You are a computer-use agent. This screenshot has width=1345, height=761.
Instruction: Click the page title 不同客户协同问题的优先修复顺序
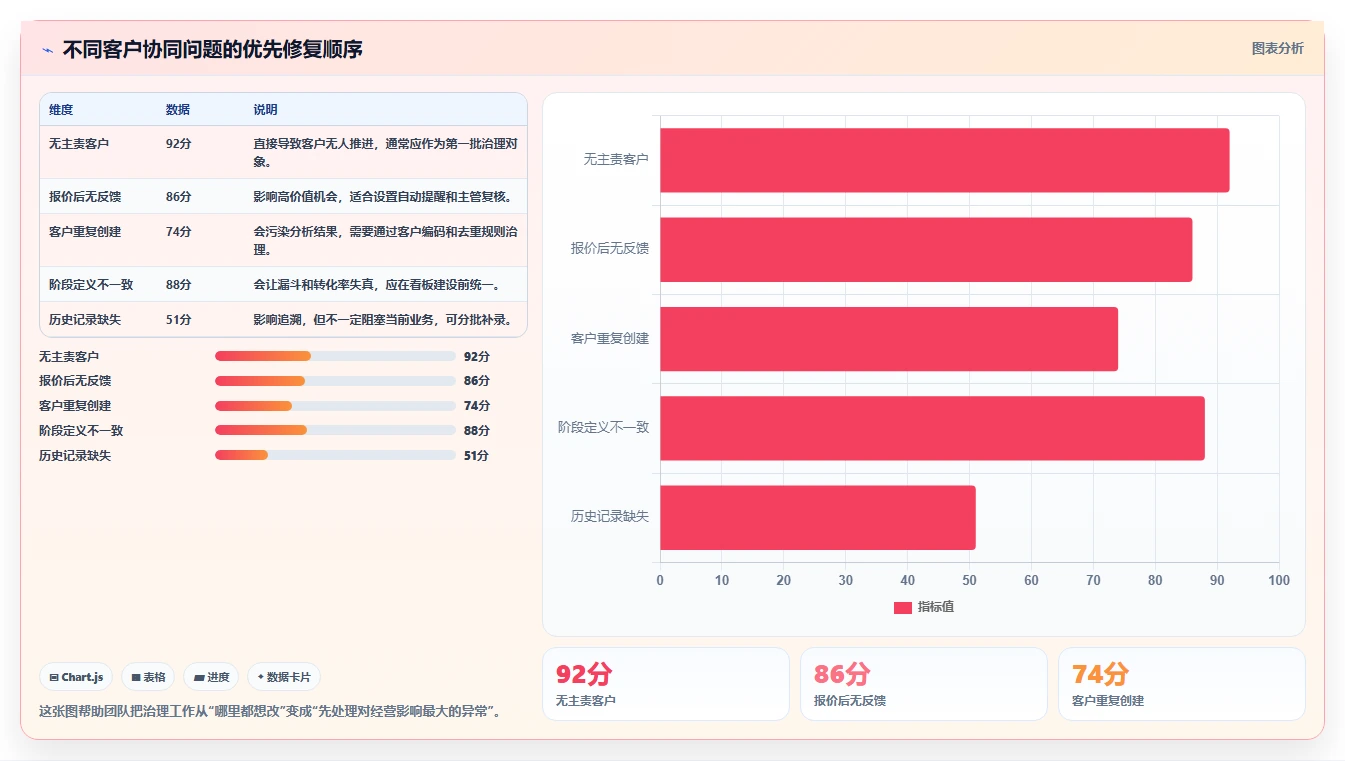click(212, 50)
